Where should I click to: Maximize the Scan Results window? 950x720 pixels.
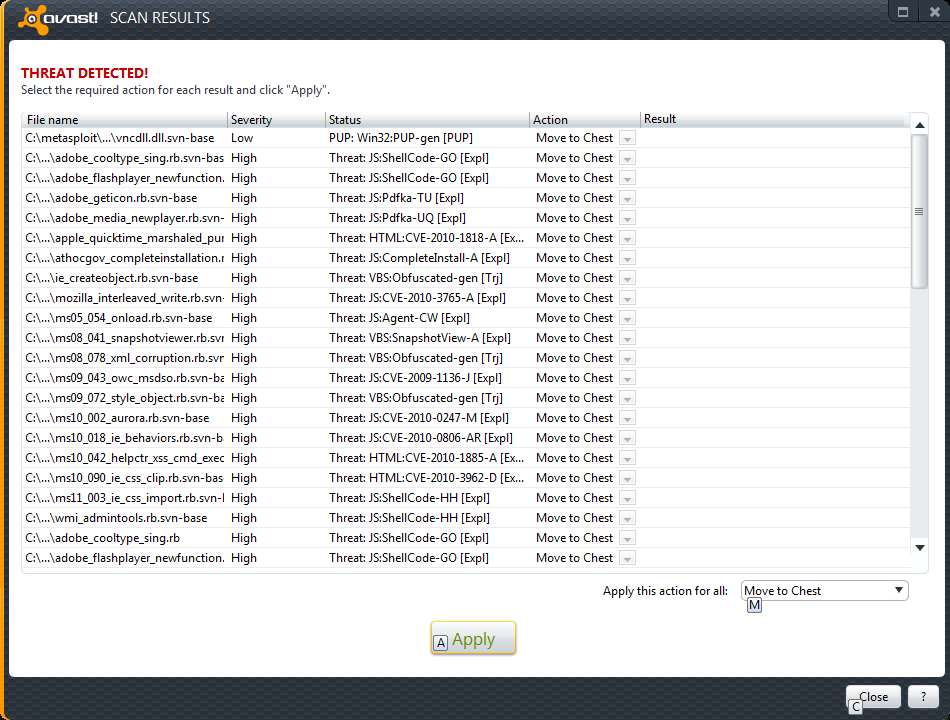[903, 12]
